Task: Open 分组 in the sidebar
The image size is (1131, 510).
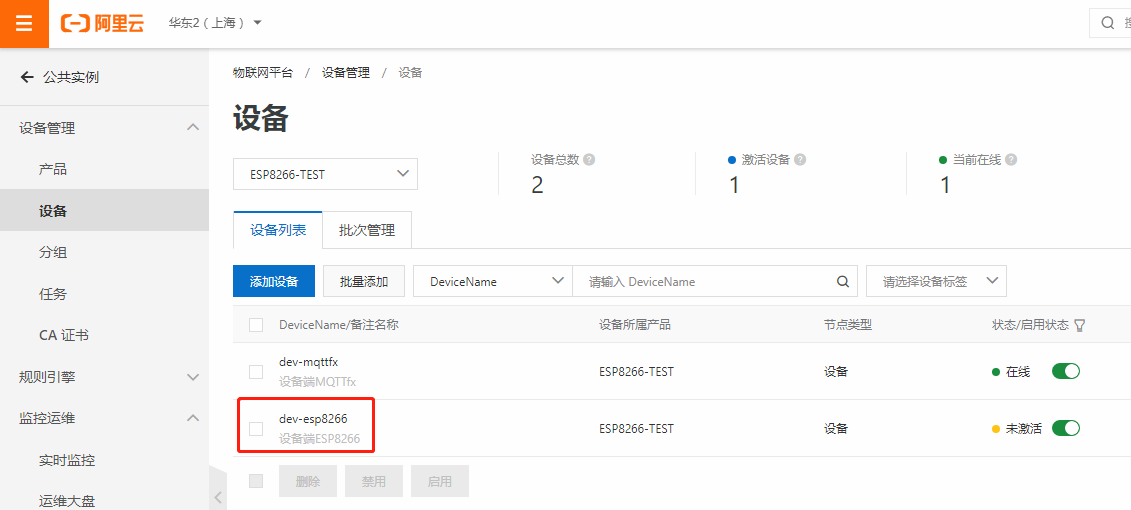Action: tap(53, 252)
